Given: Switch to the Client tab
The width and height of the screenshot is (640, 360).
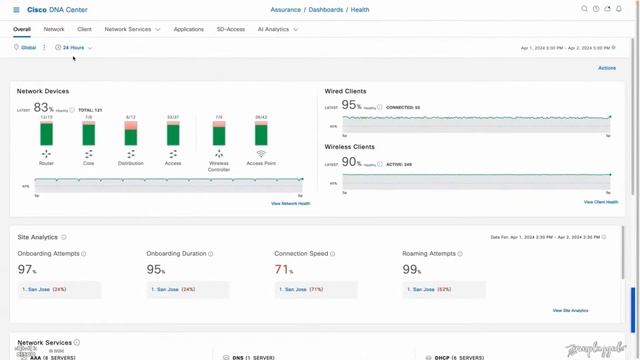Looking at the screenshot, I should 84,29.
